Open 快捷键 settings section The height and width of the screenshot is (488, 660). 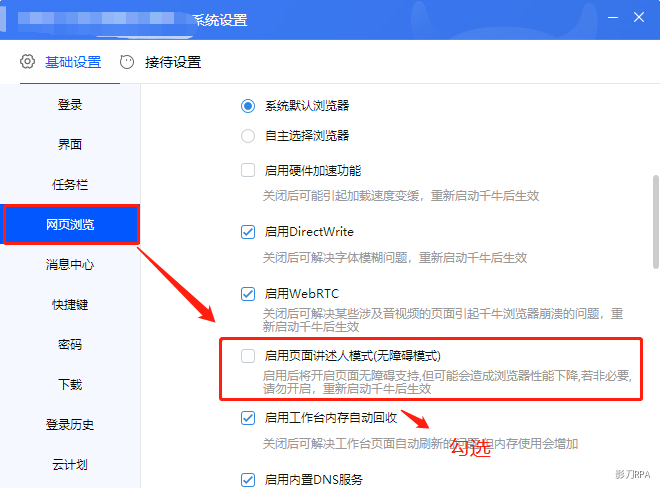point(70,304)
